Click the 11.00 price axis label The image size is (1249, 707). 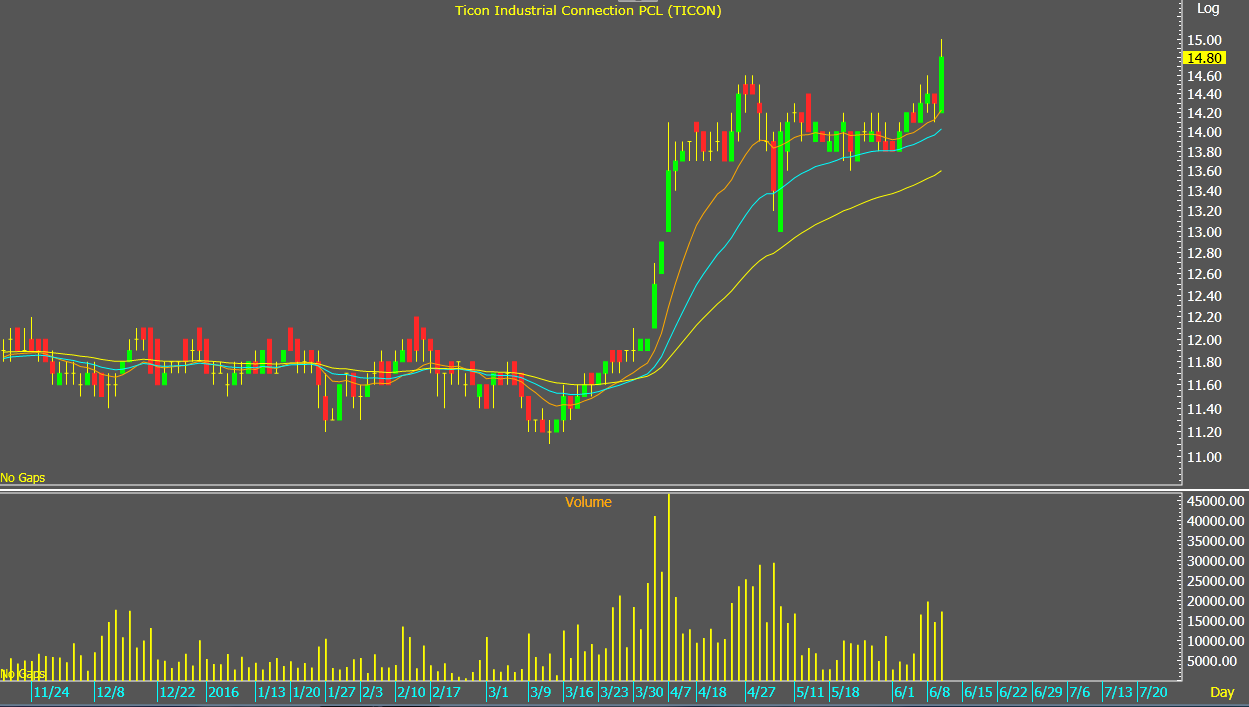tap(1203, 457)
